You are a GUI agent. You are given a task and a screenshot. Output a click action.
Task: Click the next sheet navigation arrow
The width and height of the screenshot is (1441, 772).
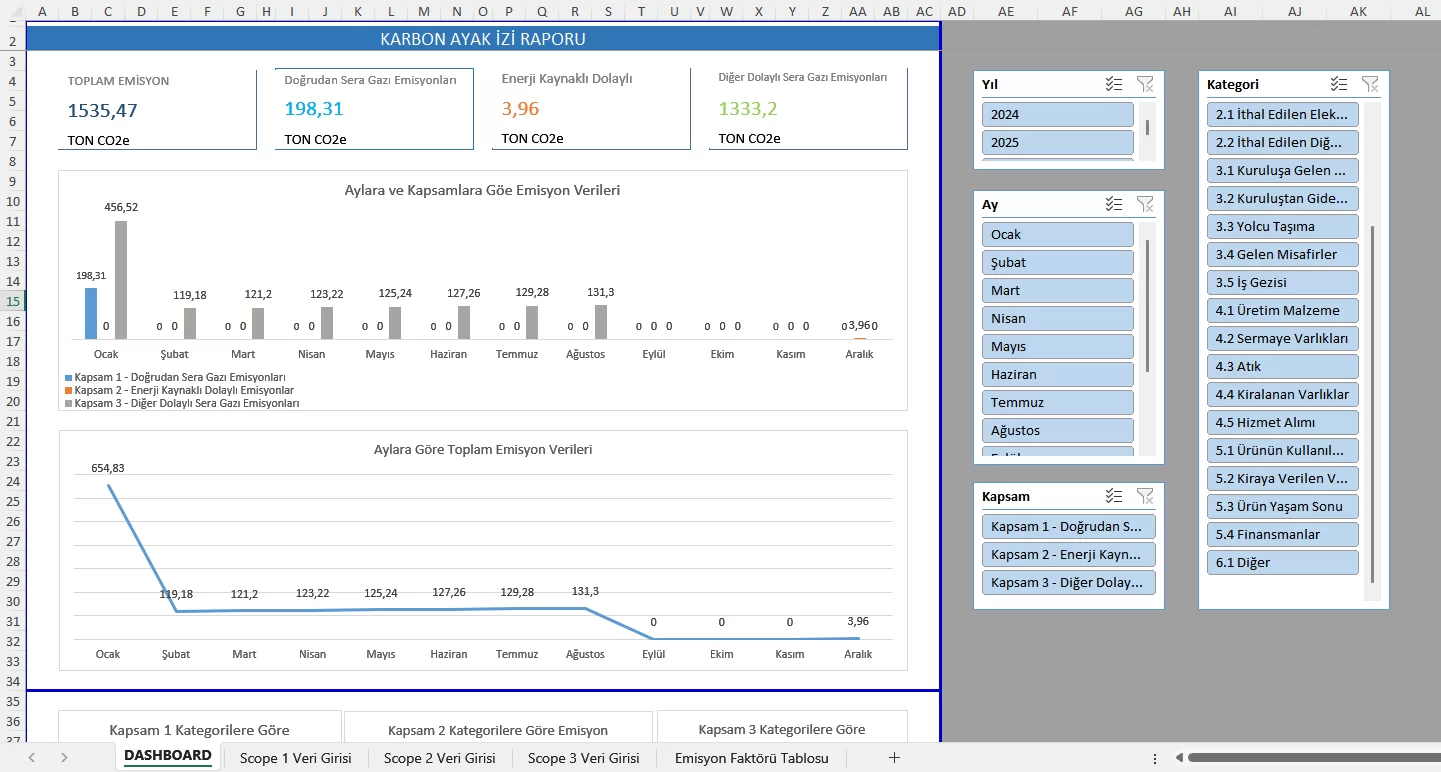click(64, 758)
